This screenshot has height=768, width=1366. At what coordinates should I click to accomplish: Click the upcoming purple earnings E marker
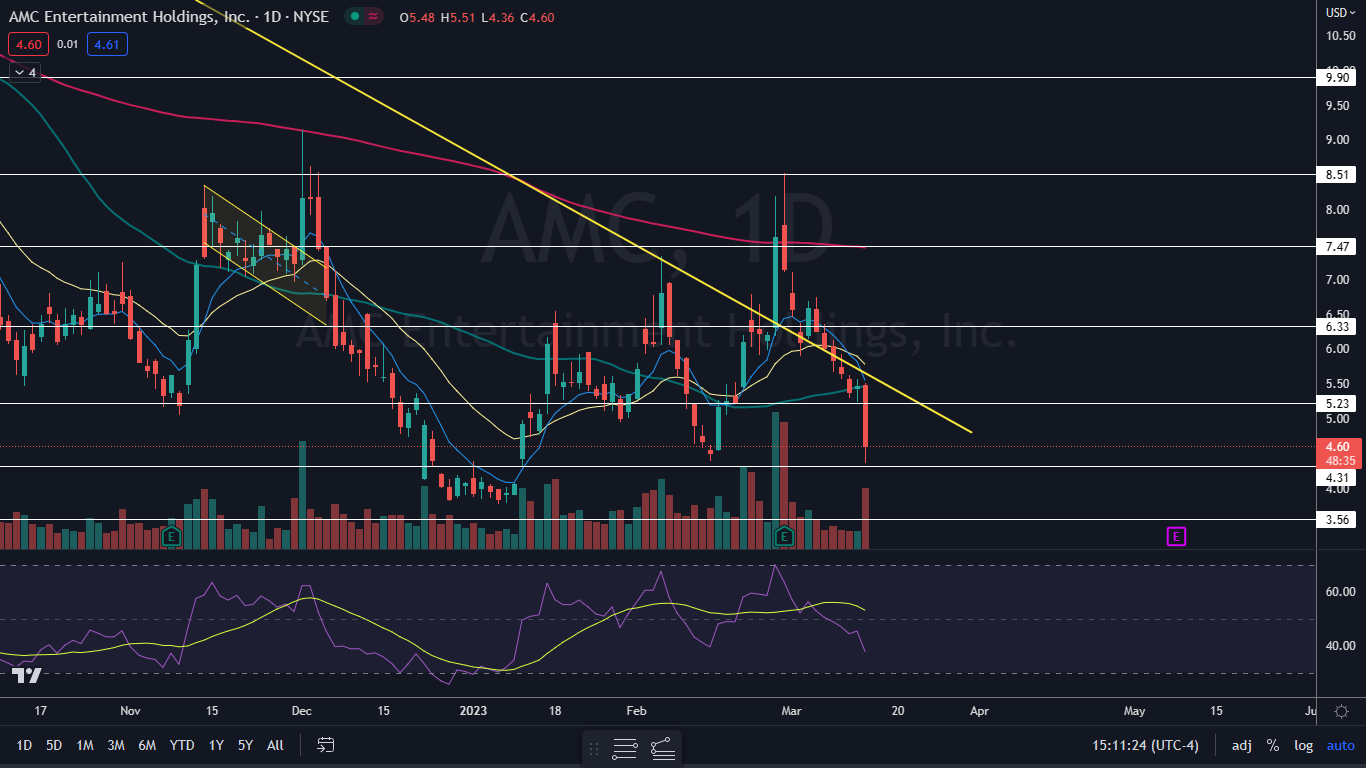(1176, 537)
